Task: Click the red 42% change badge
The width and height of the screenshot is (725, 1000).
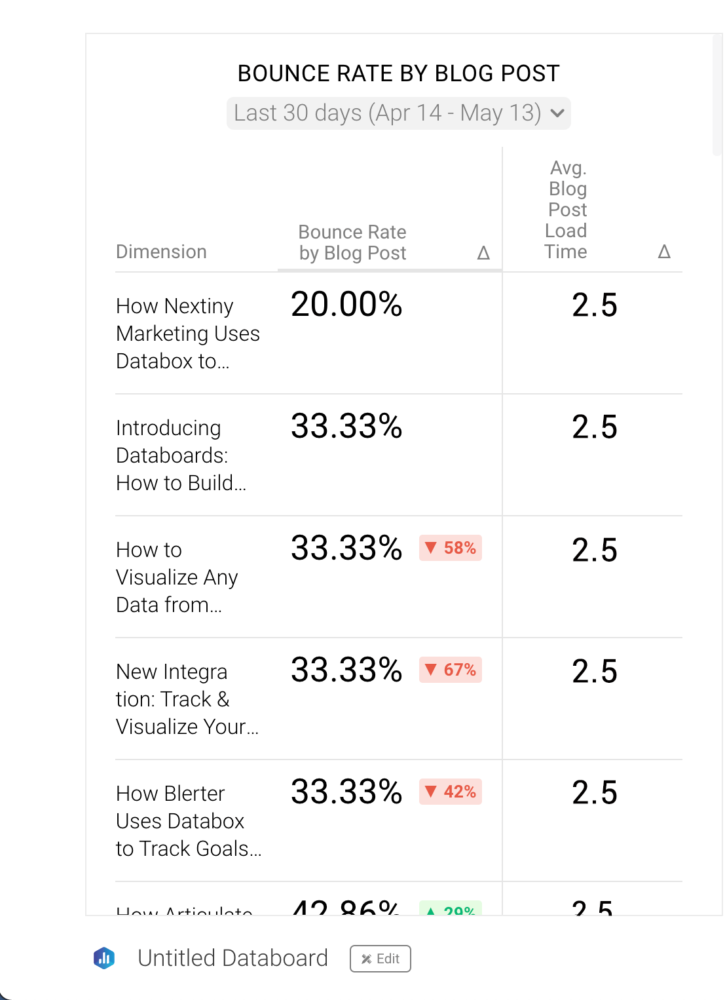Action: (x=450, y=792)
